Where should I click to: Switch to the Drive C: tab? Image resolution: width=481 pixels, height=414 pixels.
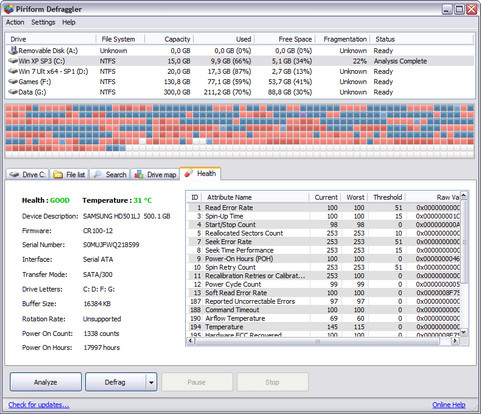27,175
